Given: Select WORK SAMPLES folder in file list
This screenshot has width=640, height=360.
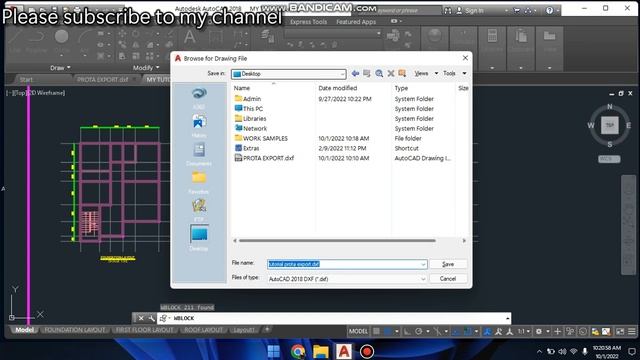Looking at the screenshot, I should click(x=261, y=138).
